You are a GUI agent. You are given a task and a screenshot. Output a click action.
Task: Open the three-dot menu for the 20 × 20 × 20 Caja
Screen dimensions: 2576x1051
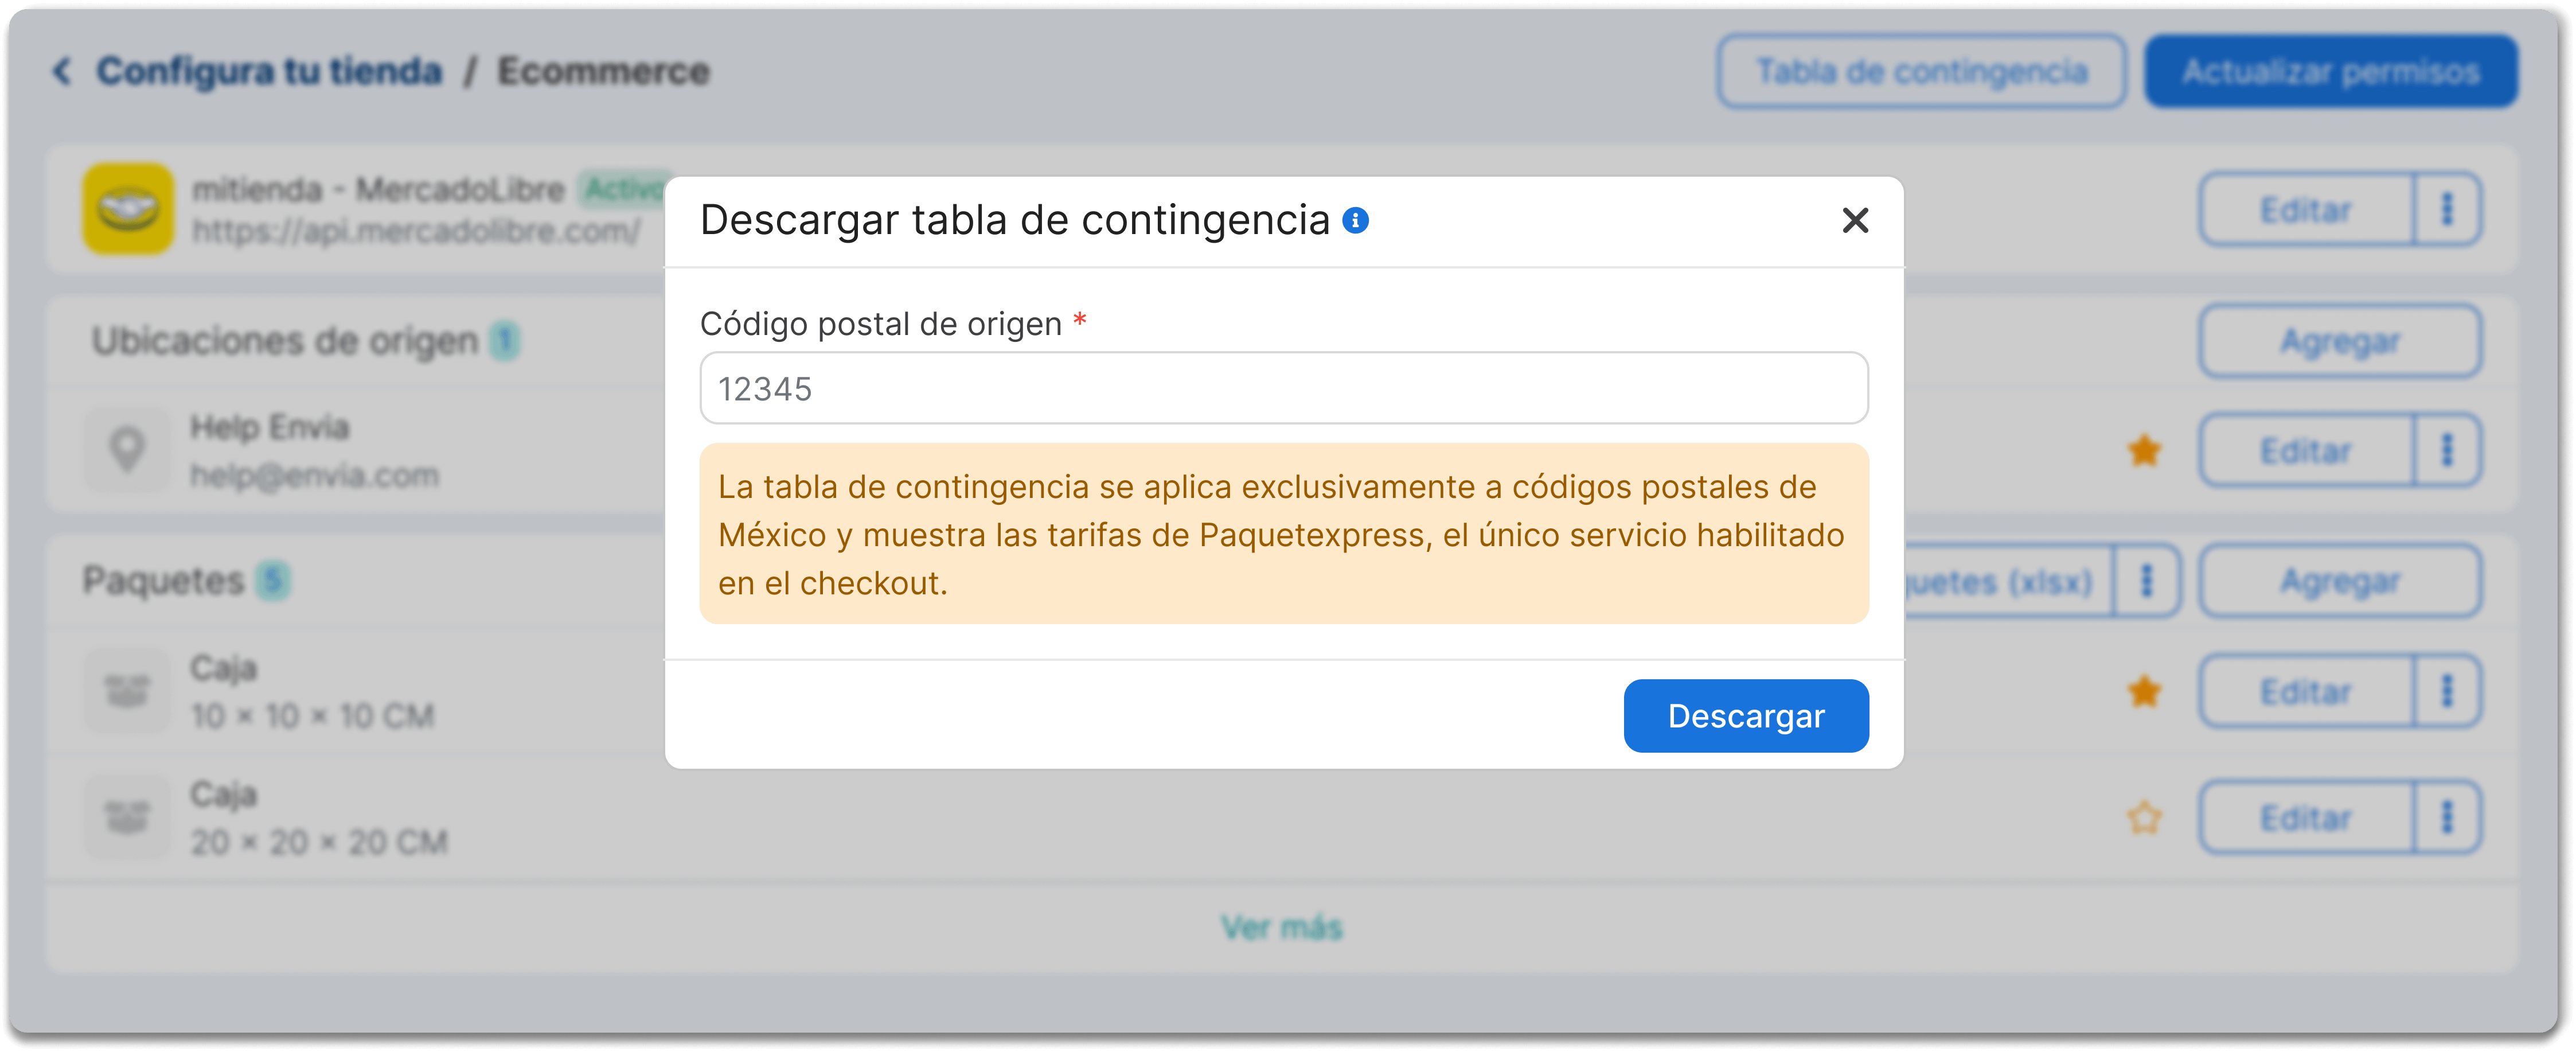click(2447, 818)
